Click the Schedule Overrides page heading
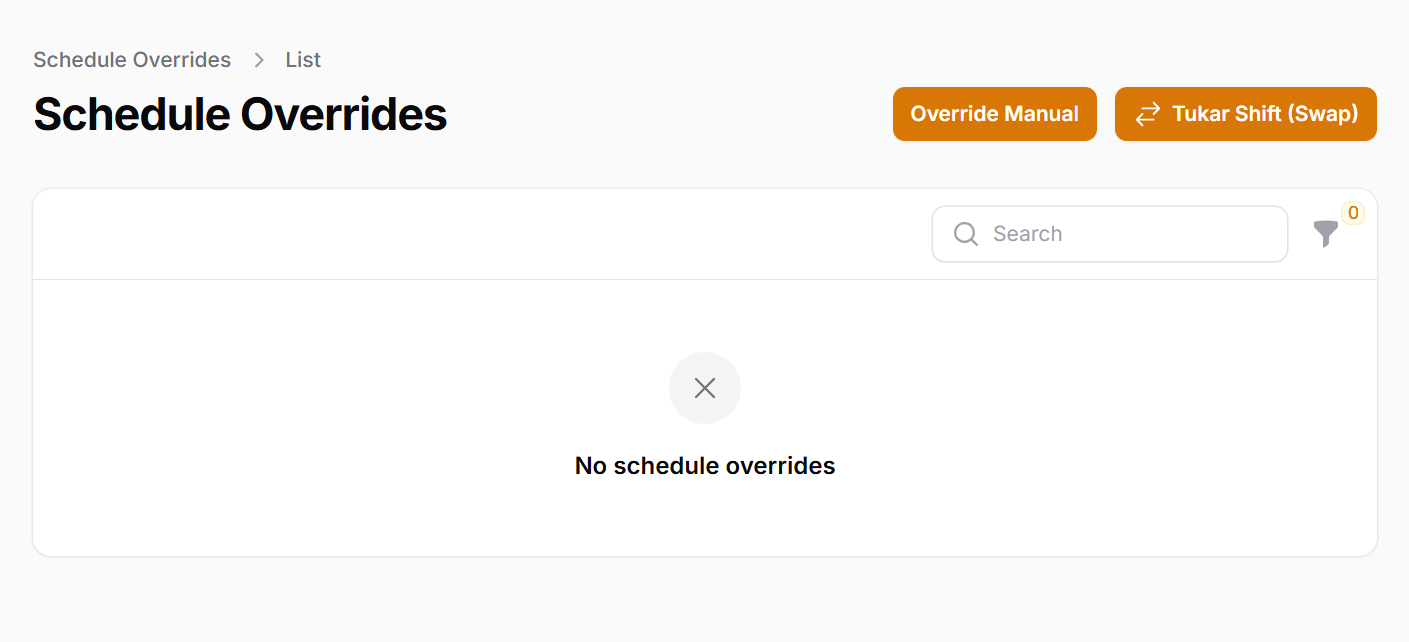This screenshot has width=1409, height=642. click(x=240, y=114)
